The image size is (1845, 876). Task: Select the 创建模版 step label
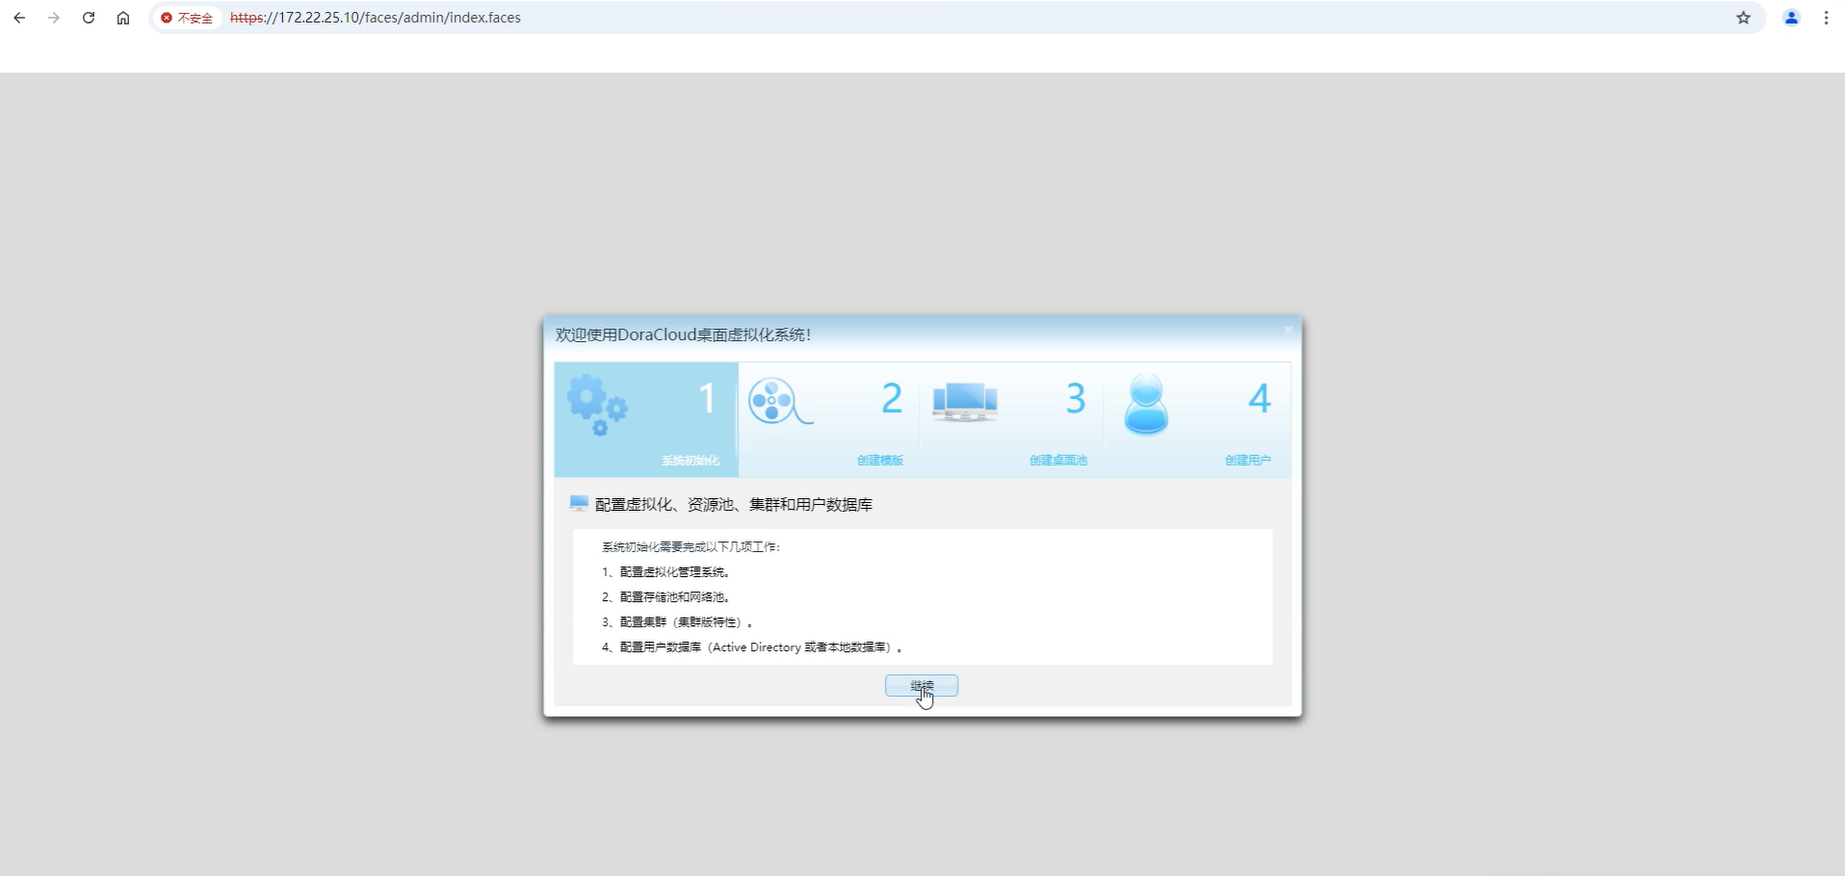click(x=880, y=460)
